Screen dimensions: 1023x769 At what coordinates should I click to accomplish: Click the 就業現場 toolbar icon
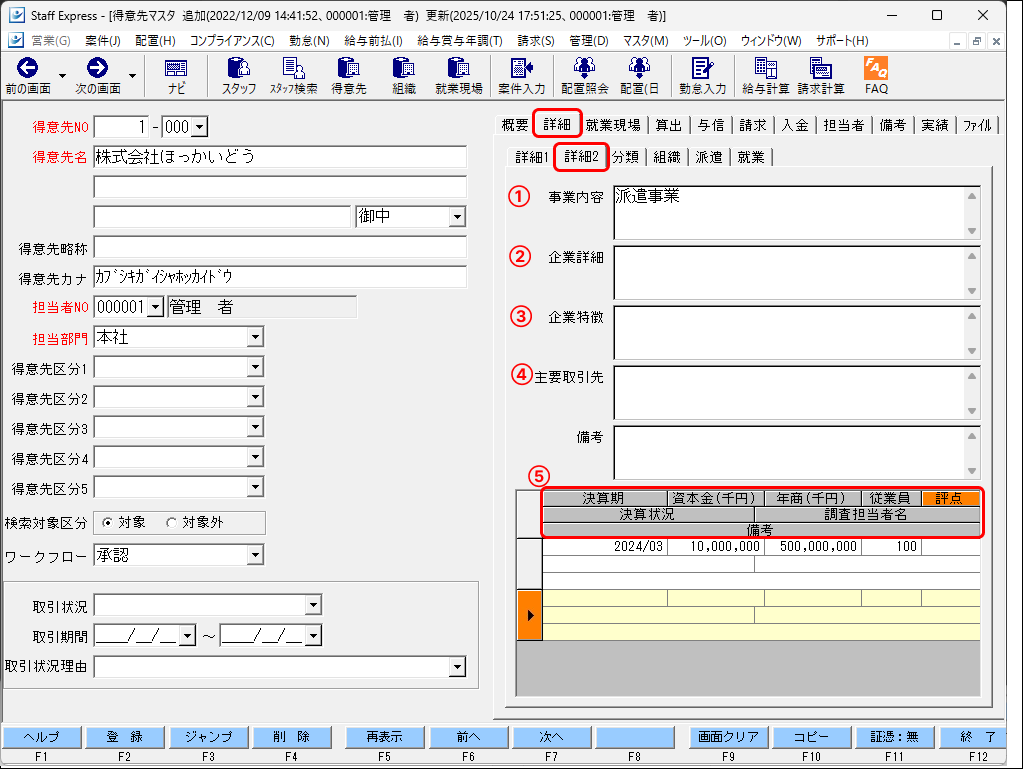pyautogui.click(x=459, y=75)
